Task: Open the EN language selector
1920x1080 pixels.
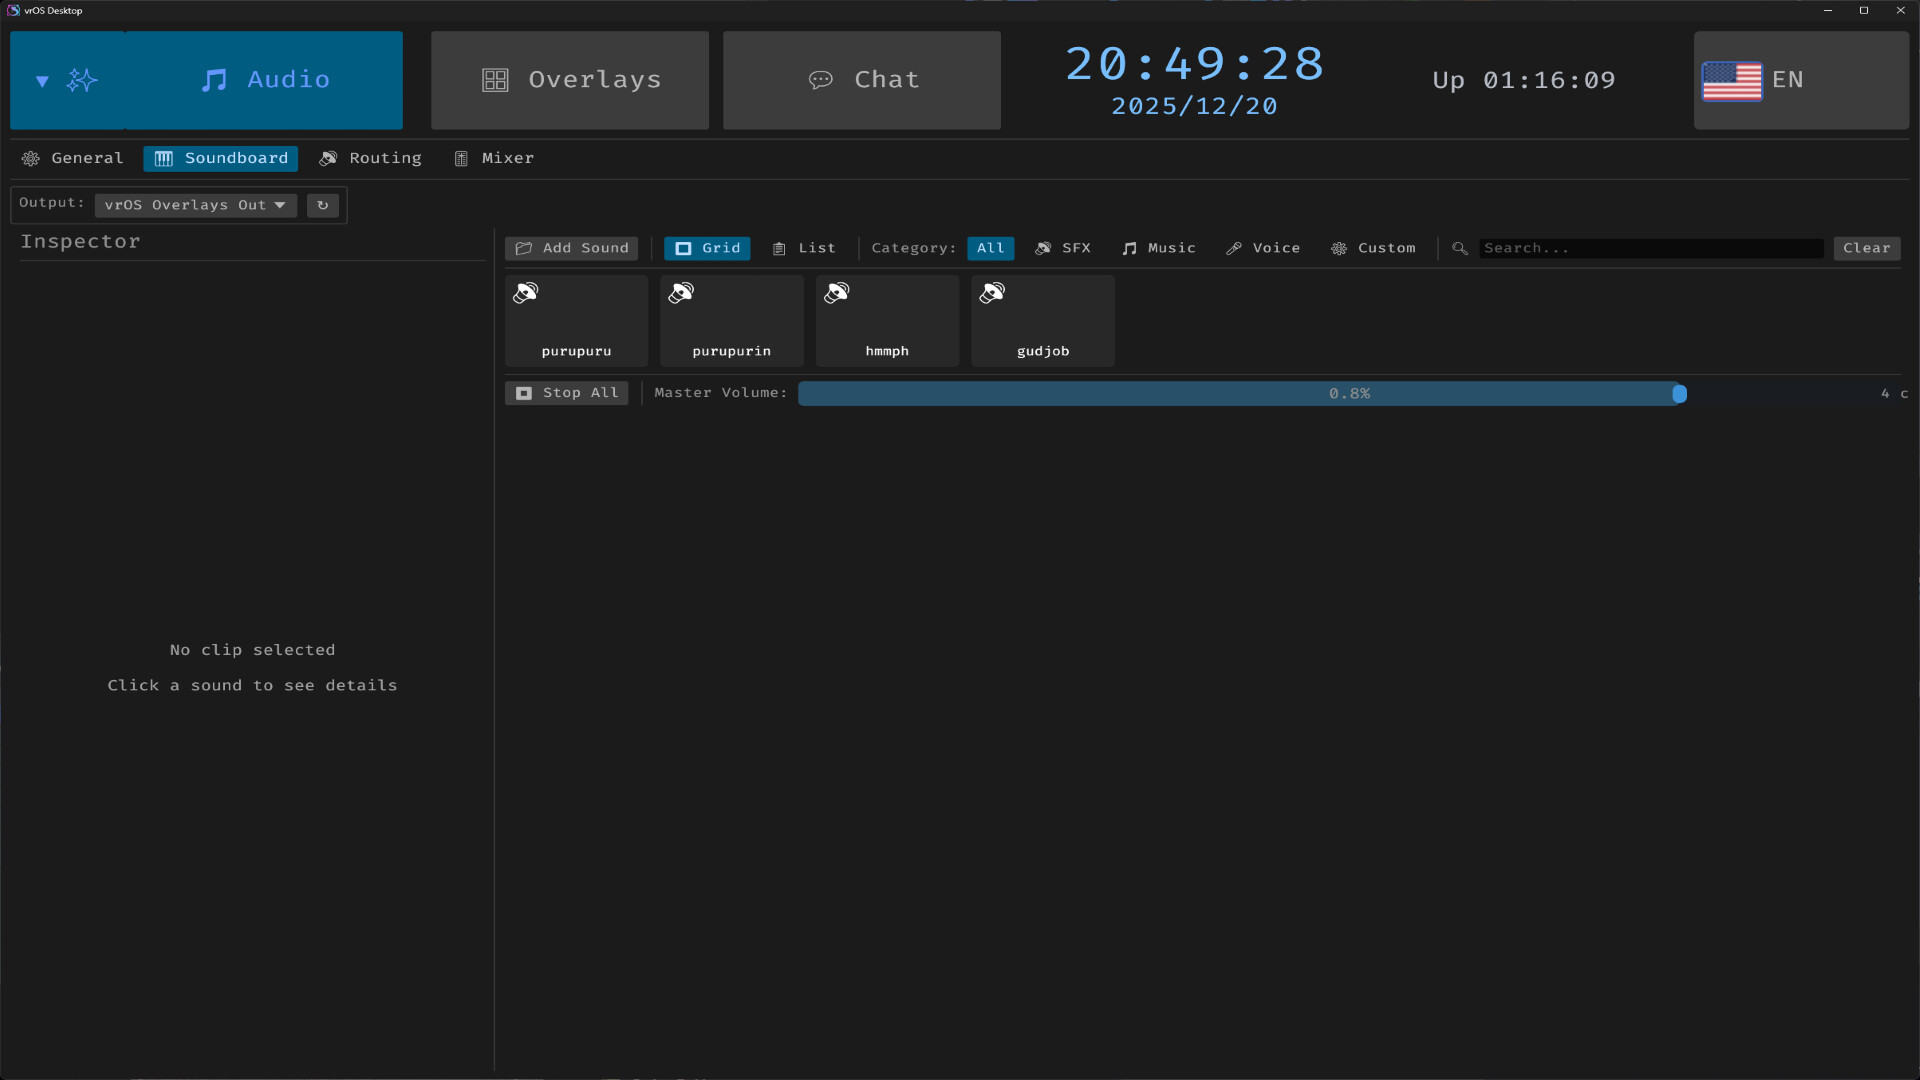Action: [1800, 80]
